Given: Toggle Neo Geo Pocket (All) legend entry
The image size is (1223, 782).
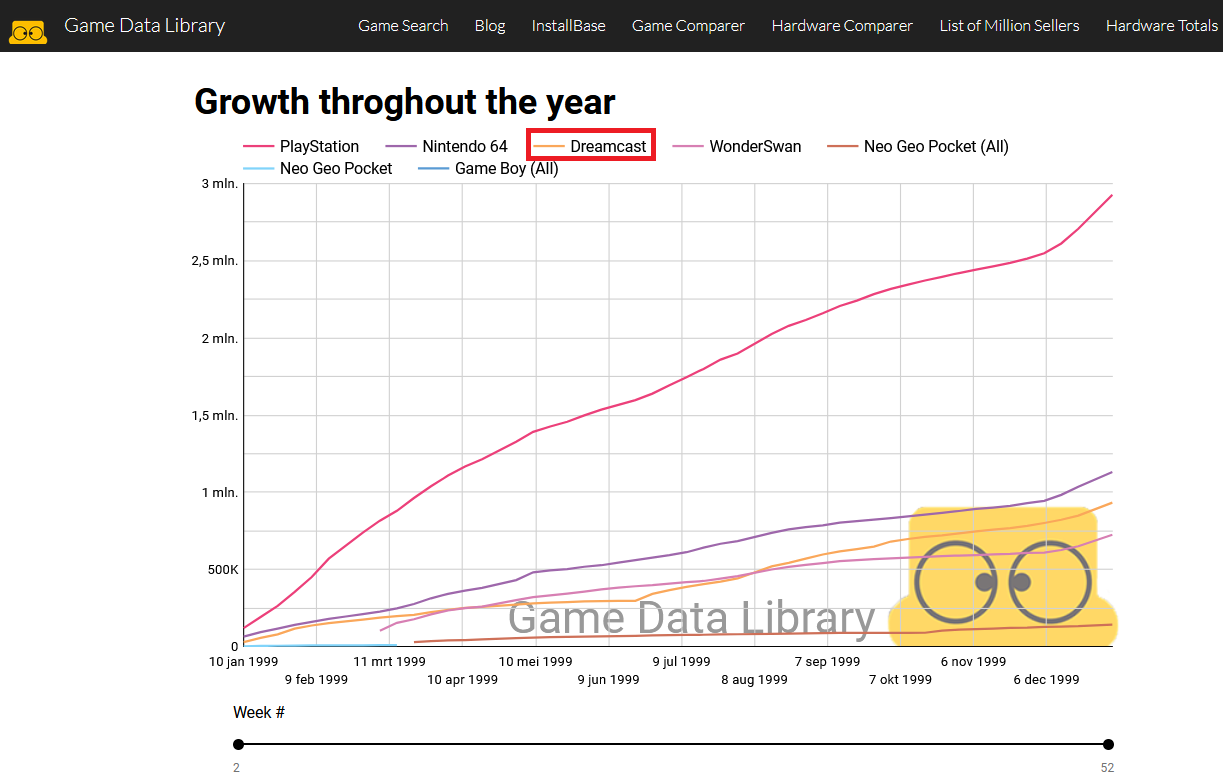Looking at the screenshot, I should click(918, 146).
